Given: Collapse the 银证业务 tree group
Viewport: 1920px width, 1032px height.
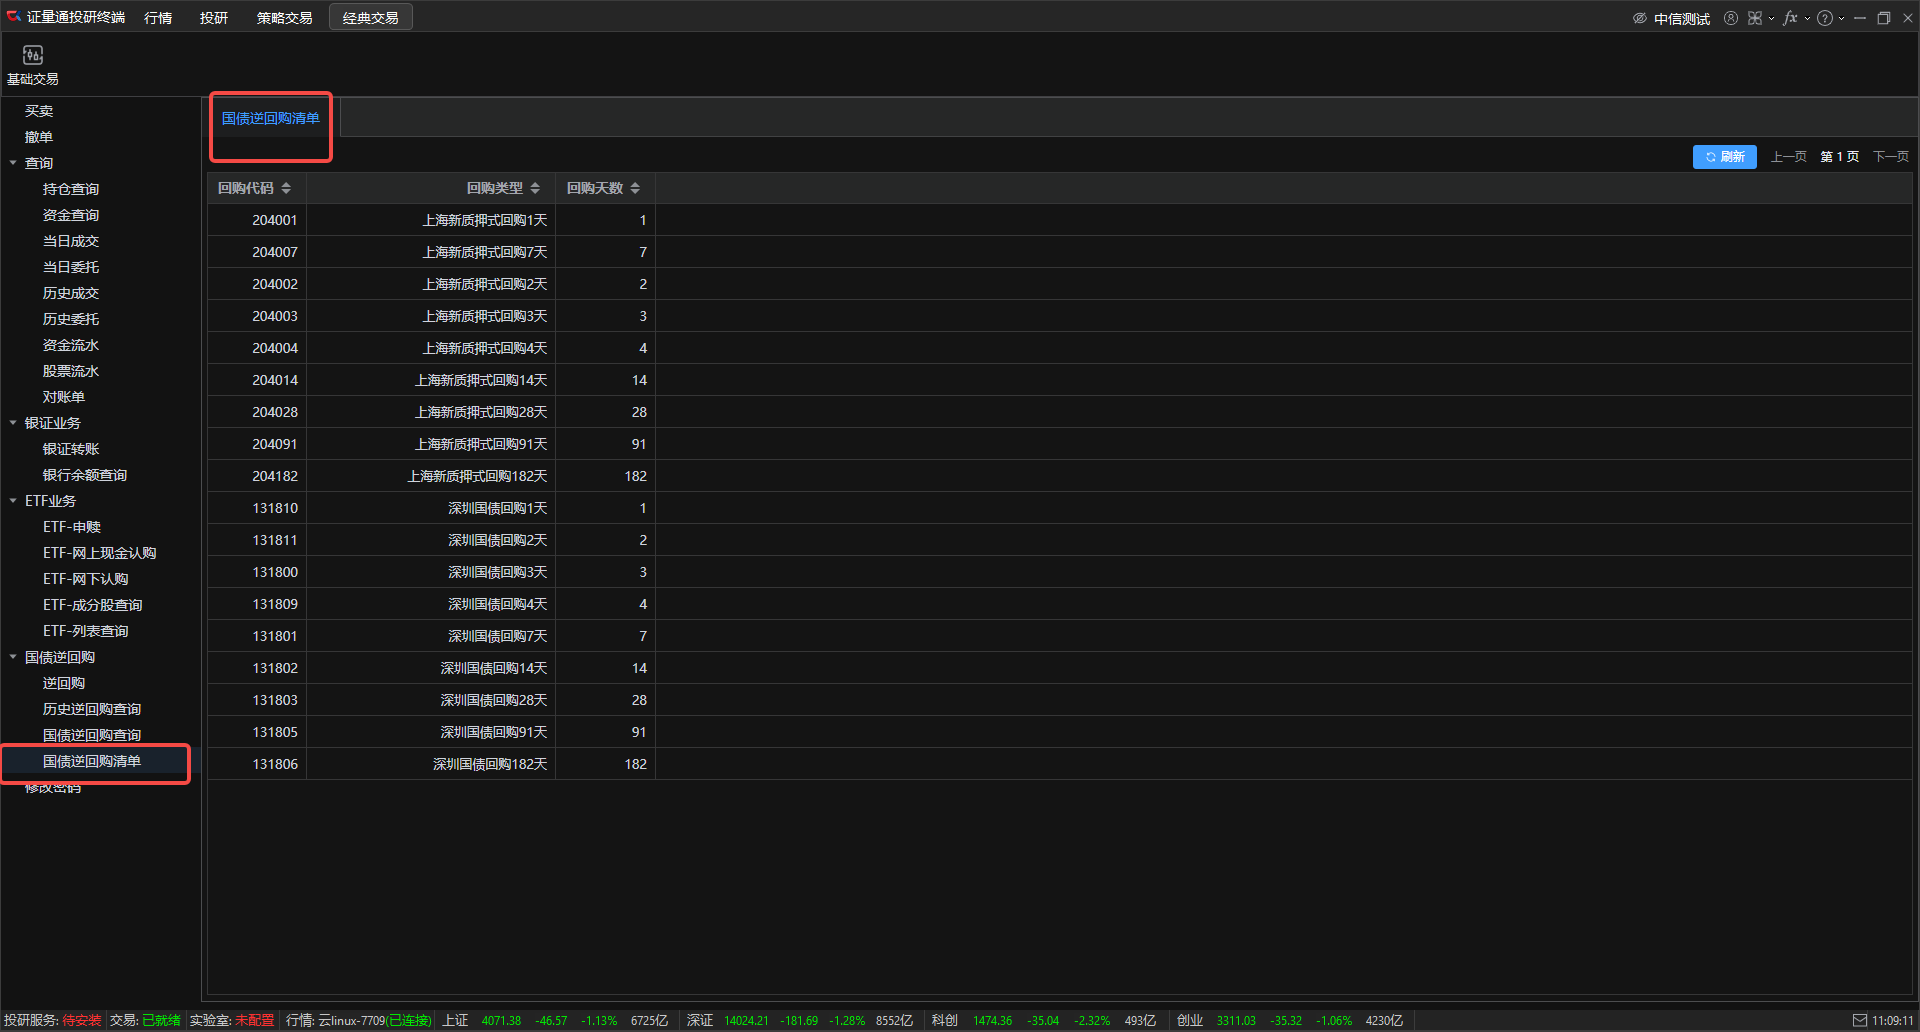Looking at the screenshot, I should [13, 423].
